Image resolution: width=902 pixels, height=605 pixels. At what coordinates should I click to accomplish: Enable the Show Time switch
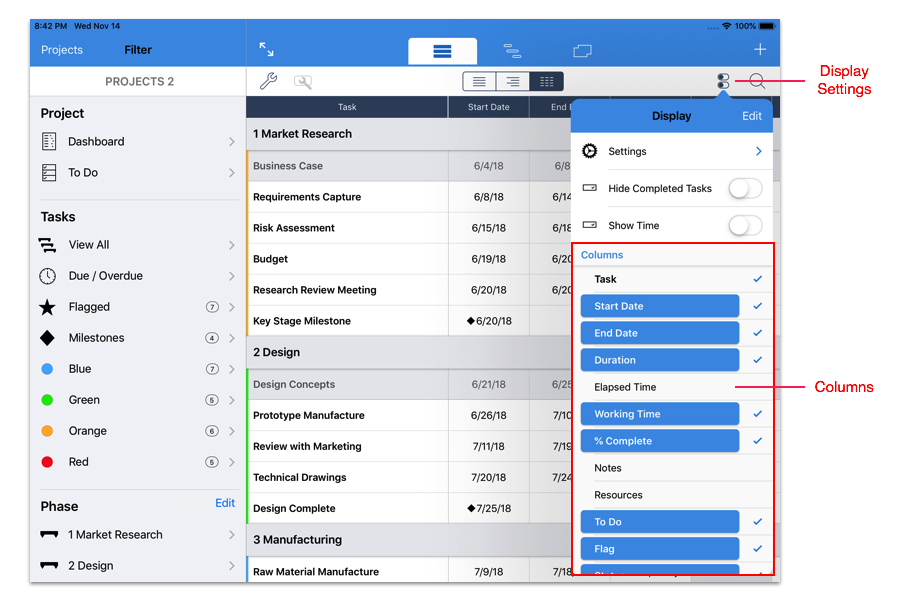coord(745,225)
